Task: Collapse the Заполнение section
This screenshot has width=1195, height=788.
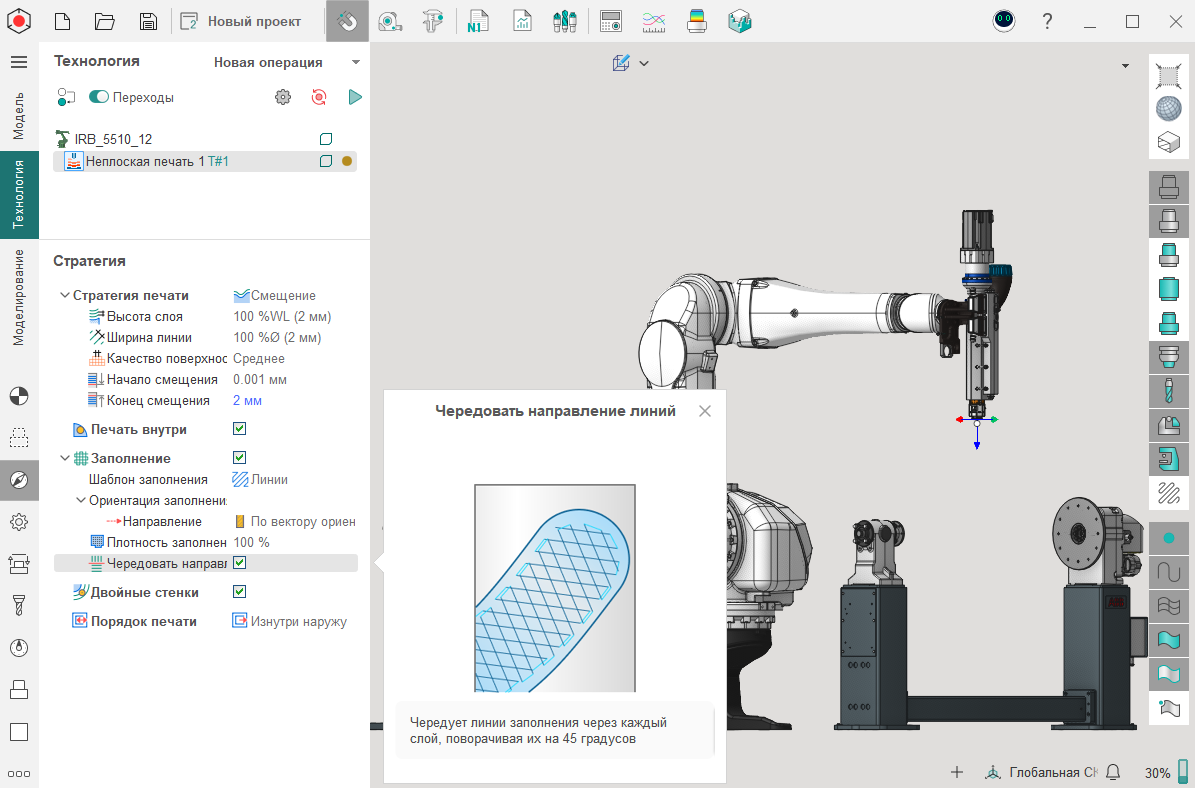Action: click(x=65, y=458)
